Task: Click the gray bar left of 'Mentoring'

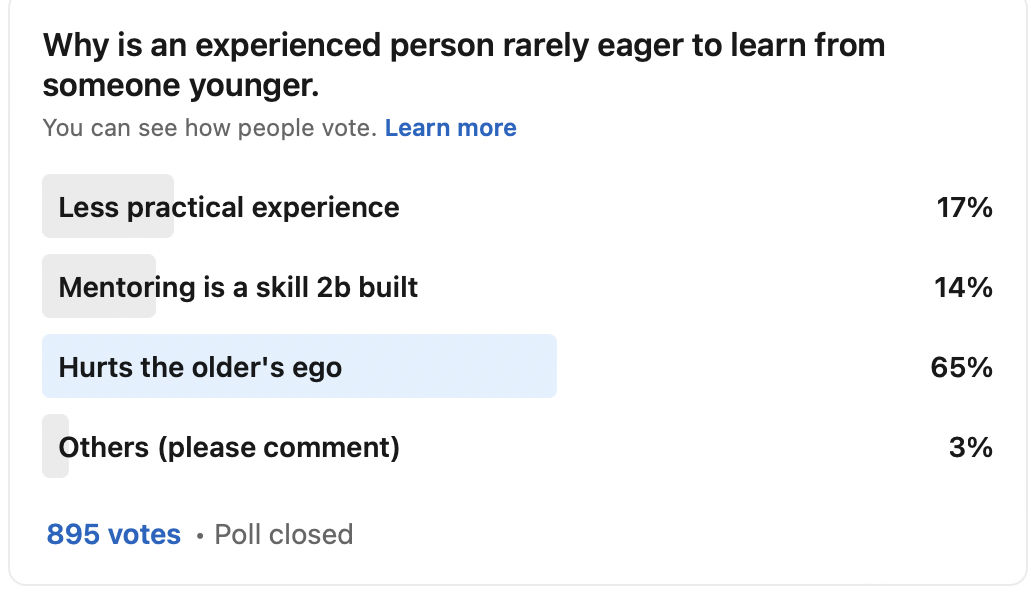Action: tap(50, 288)
